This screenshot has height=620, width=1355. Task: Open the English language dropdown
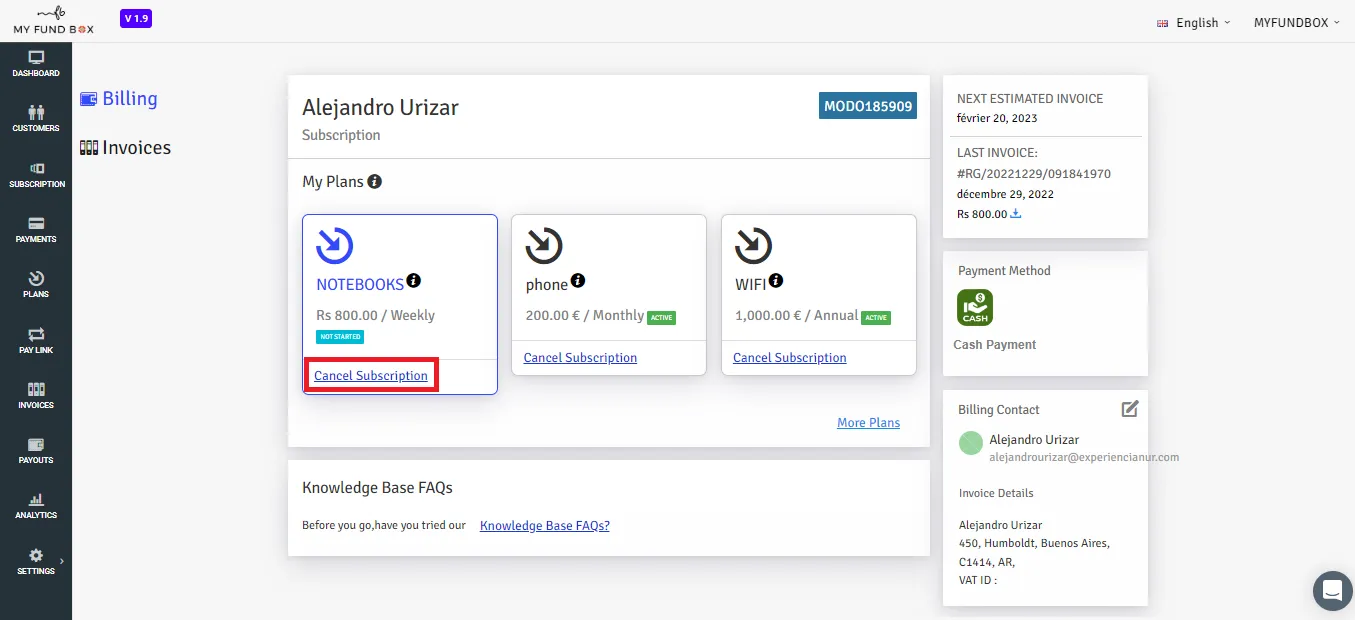pos(1193,23)
